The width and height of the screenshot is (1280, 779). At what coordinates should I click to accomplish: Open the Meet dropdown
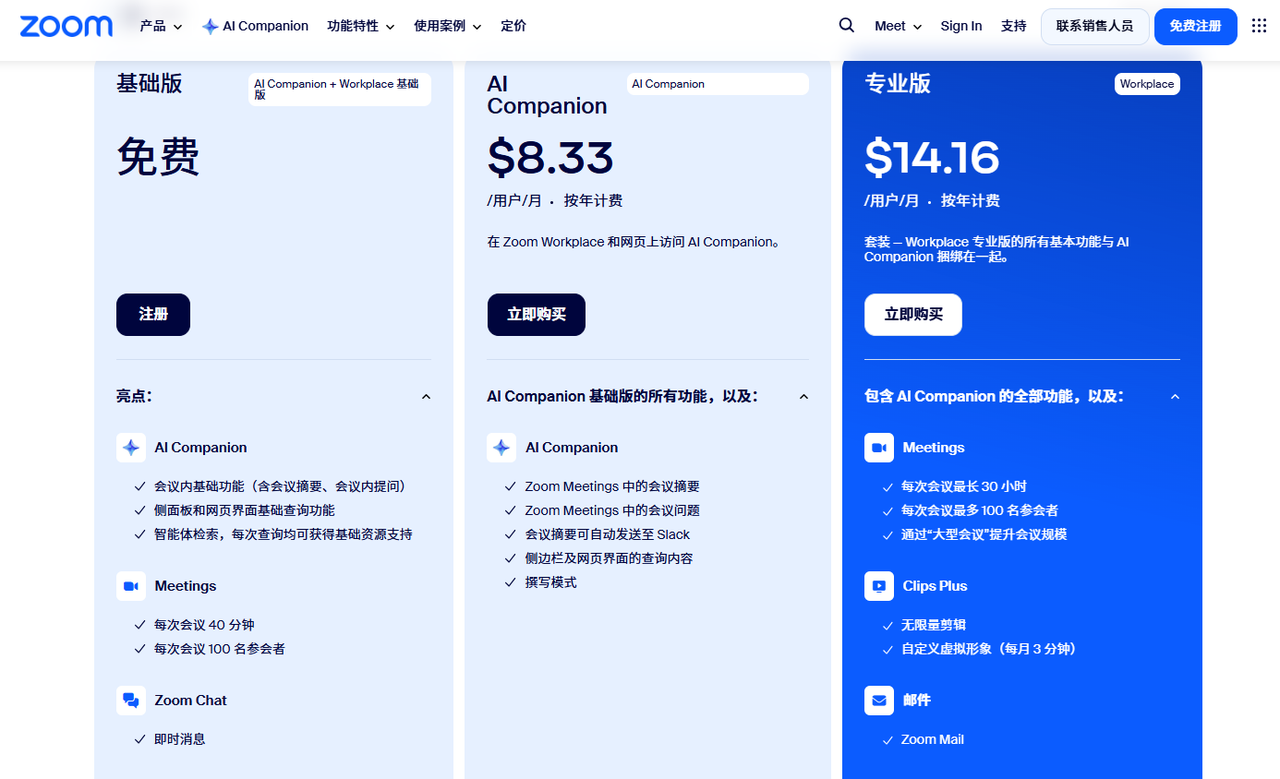(898, 26)
